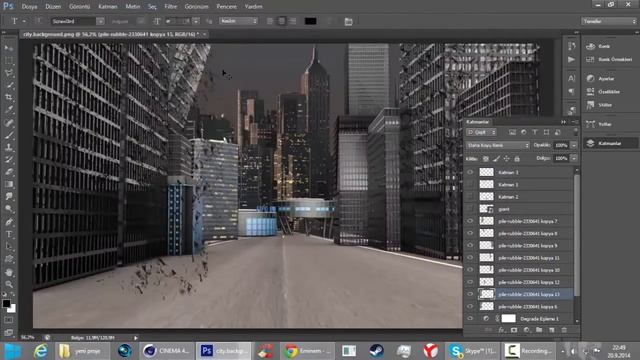The width and height of the screenshot is (640, 360).
Task: Open the Düzen menu
Action: pos(53,7)
